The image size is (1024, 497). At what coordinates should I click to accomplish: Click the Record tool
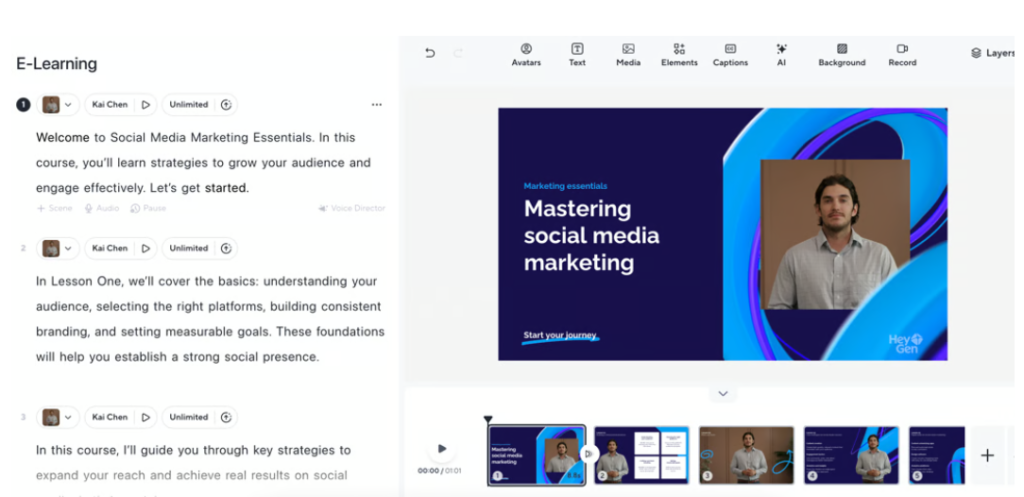pyautogui.click(x=902, y=54)
